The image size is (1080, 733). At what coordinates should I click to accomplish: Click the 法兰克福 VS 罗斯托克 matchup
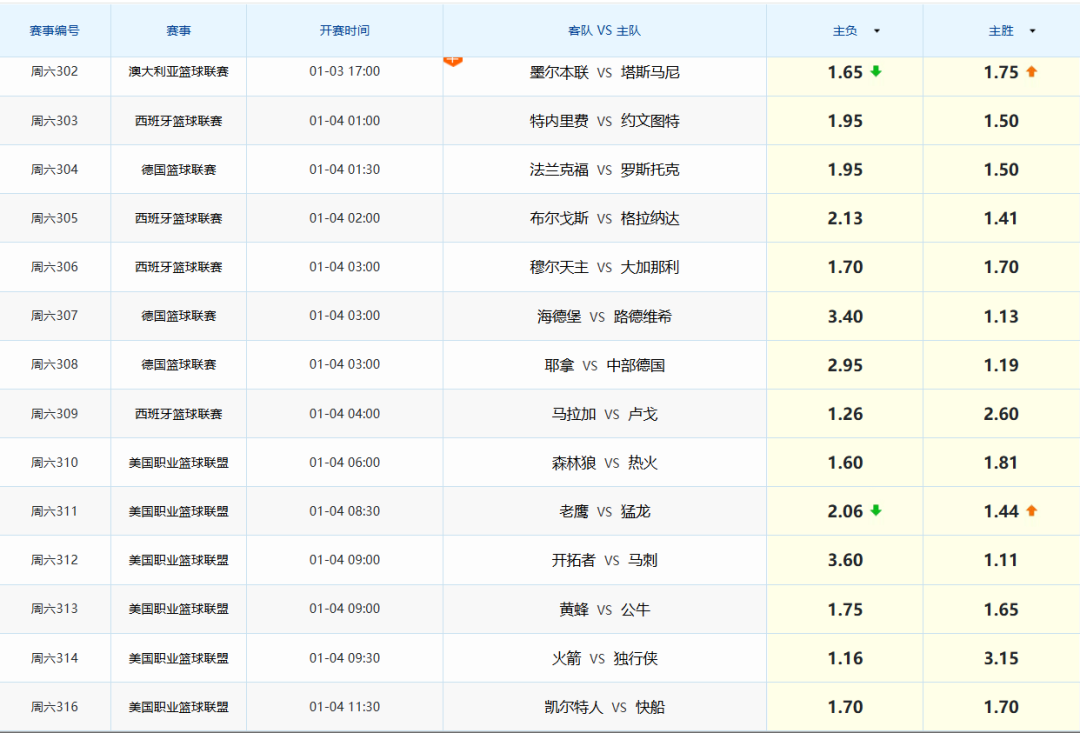[604, 169]
